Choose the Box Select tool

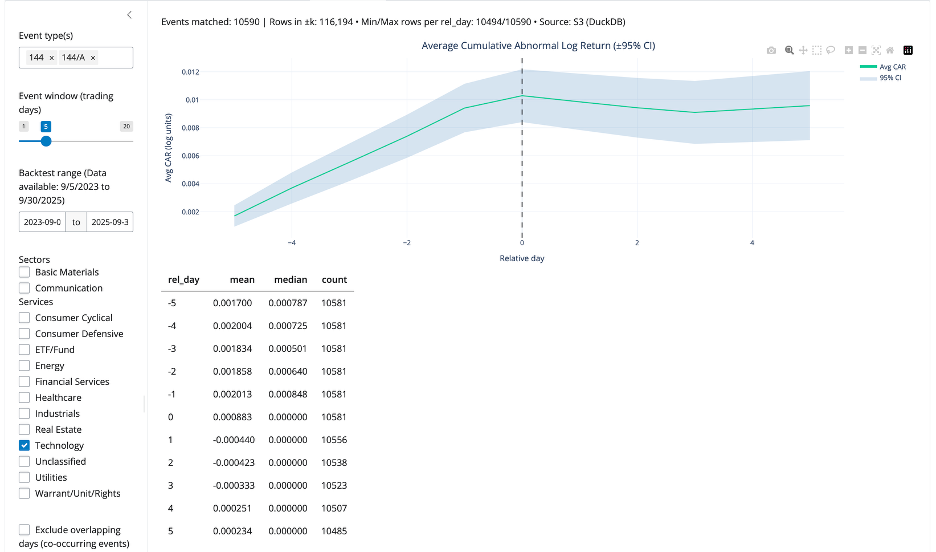817,50
